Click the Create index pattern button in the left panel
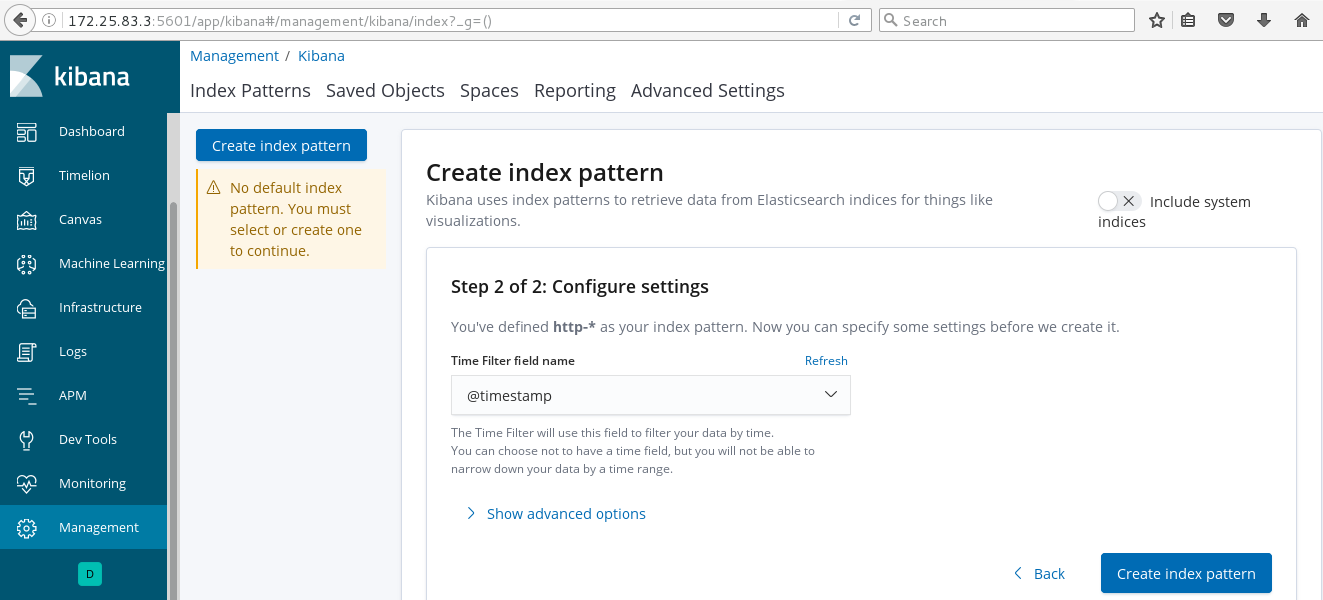1323x600 pixels. click(281, 145)
